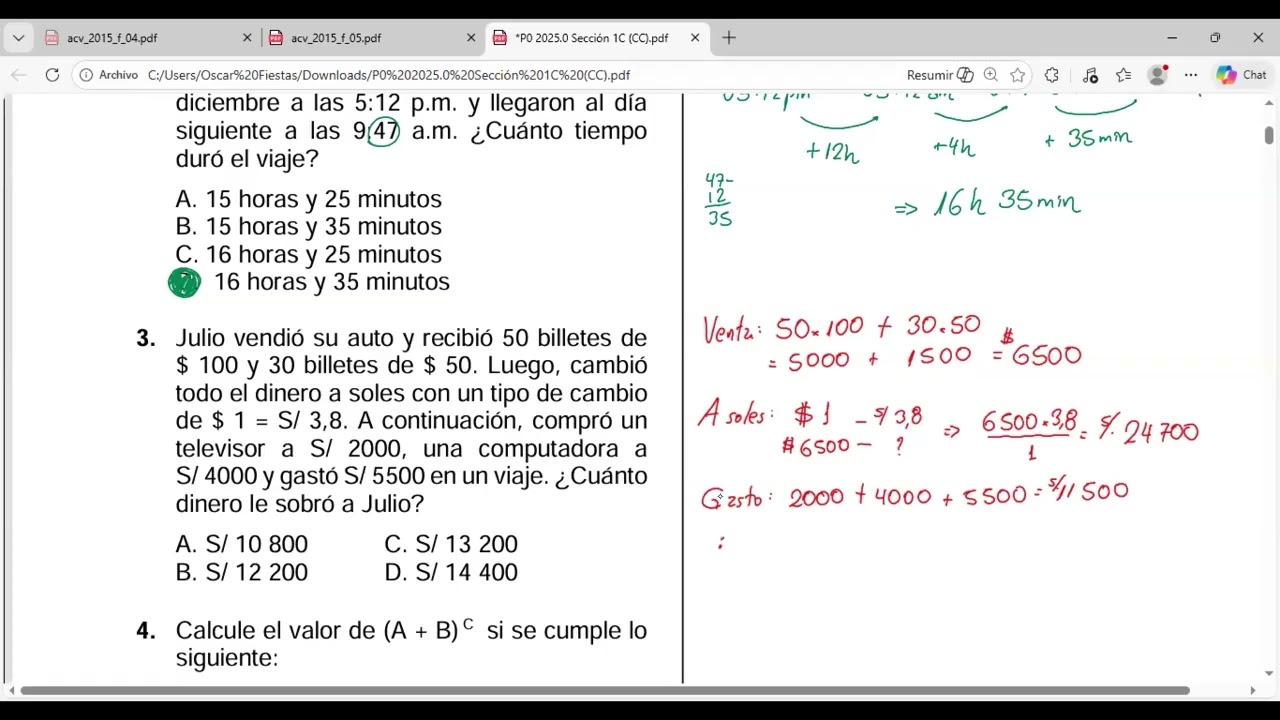This screenshot has height=720, width=1280.
Task: Open the Extensions puzzle icon
Action: tap(1052, 75)
